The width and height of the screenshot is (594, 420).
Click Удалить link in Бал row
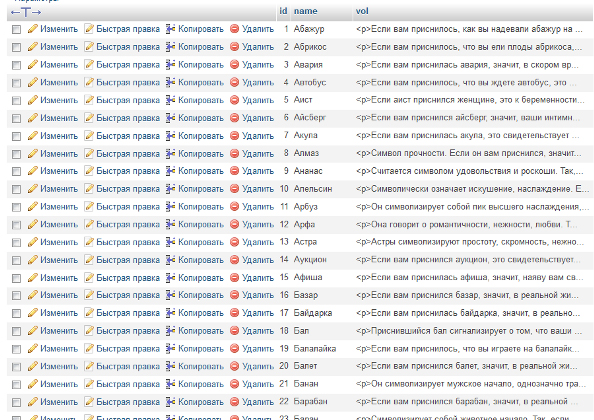tap(258, 331)
